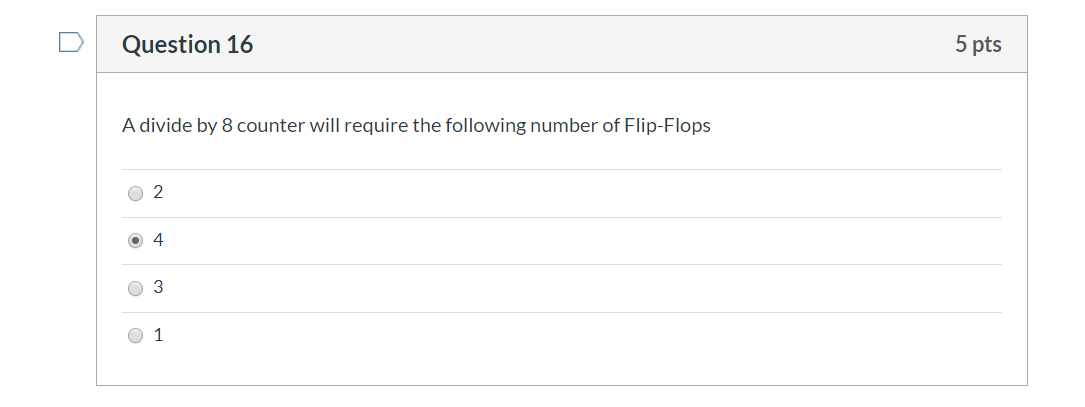Click the number 8 in the question text
This screenshot has height=407, width=1085.
pyautogui.click(x=227, y=126)
